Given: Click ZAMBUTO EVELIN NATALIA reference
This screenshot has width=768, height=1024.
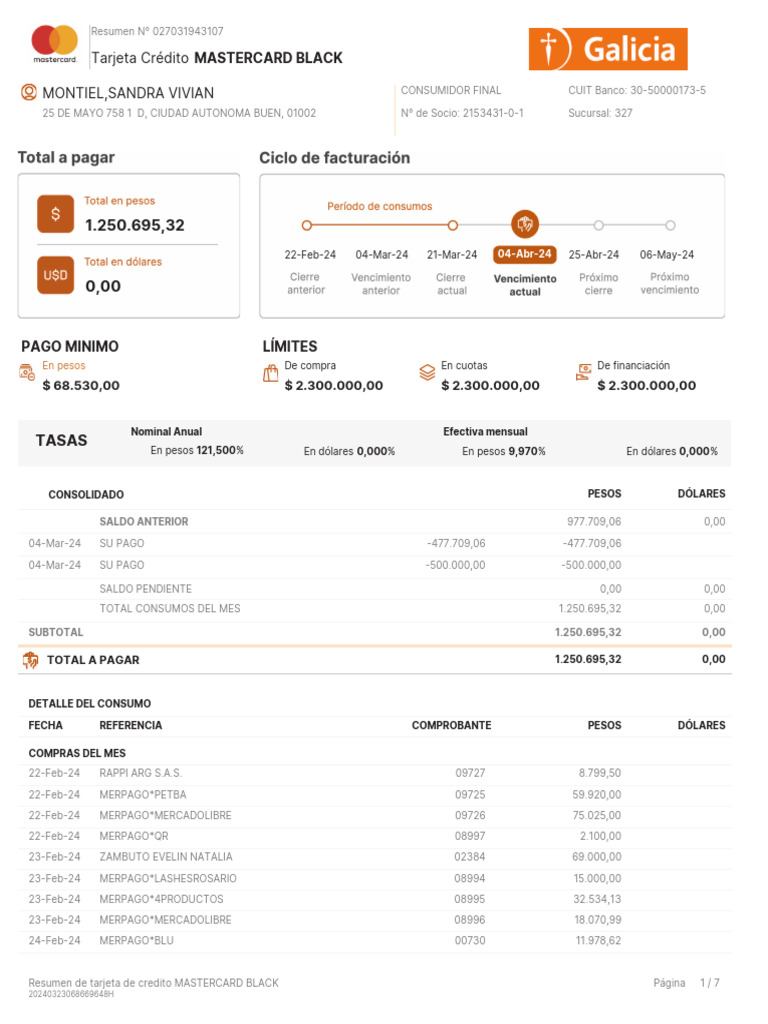Looking at the screenshot, I should point(166,857).
